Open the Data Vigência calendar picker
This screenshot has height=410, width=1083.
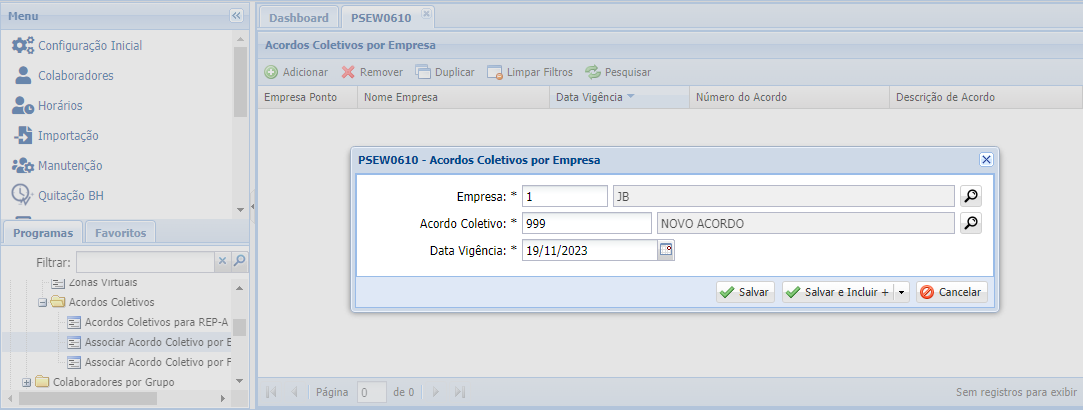pos(667,251)
